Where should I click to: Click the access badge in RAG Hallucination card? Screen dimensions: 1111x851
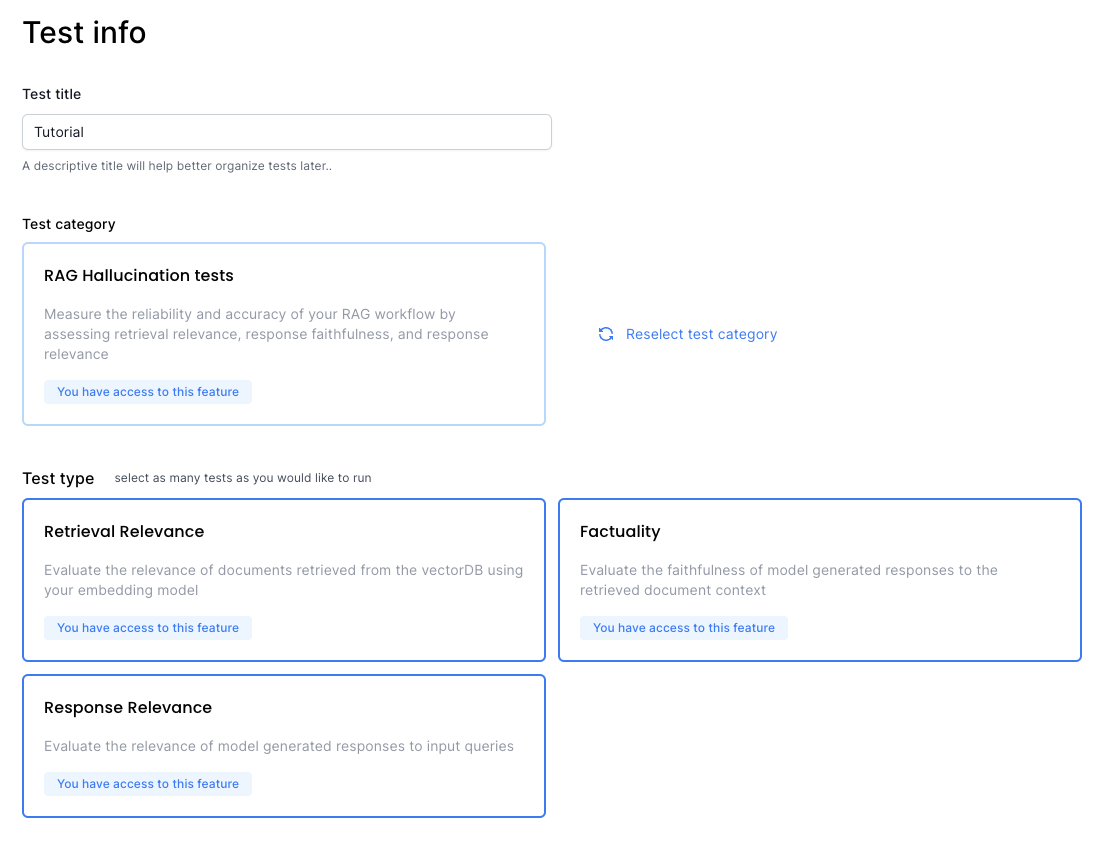pyautogui.click(x=148, y=392)
